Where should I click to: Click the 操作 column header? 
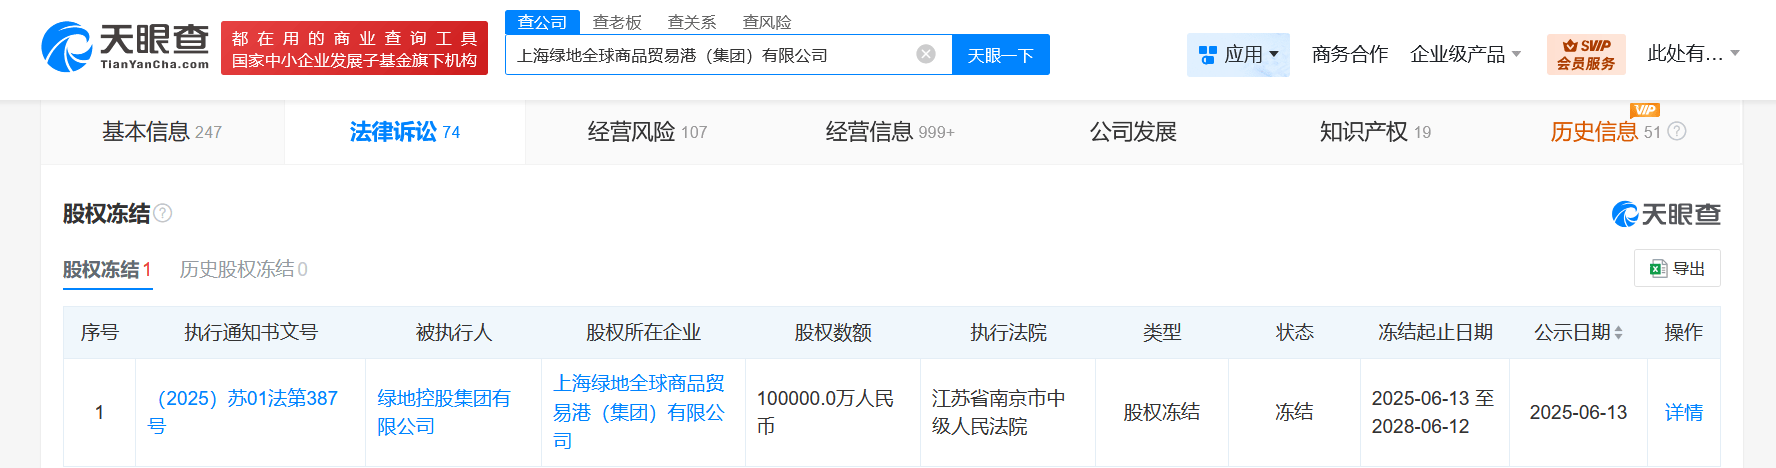1683,332
